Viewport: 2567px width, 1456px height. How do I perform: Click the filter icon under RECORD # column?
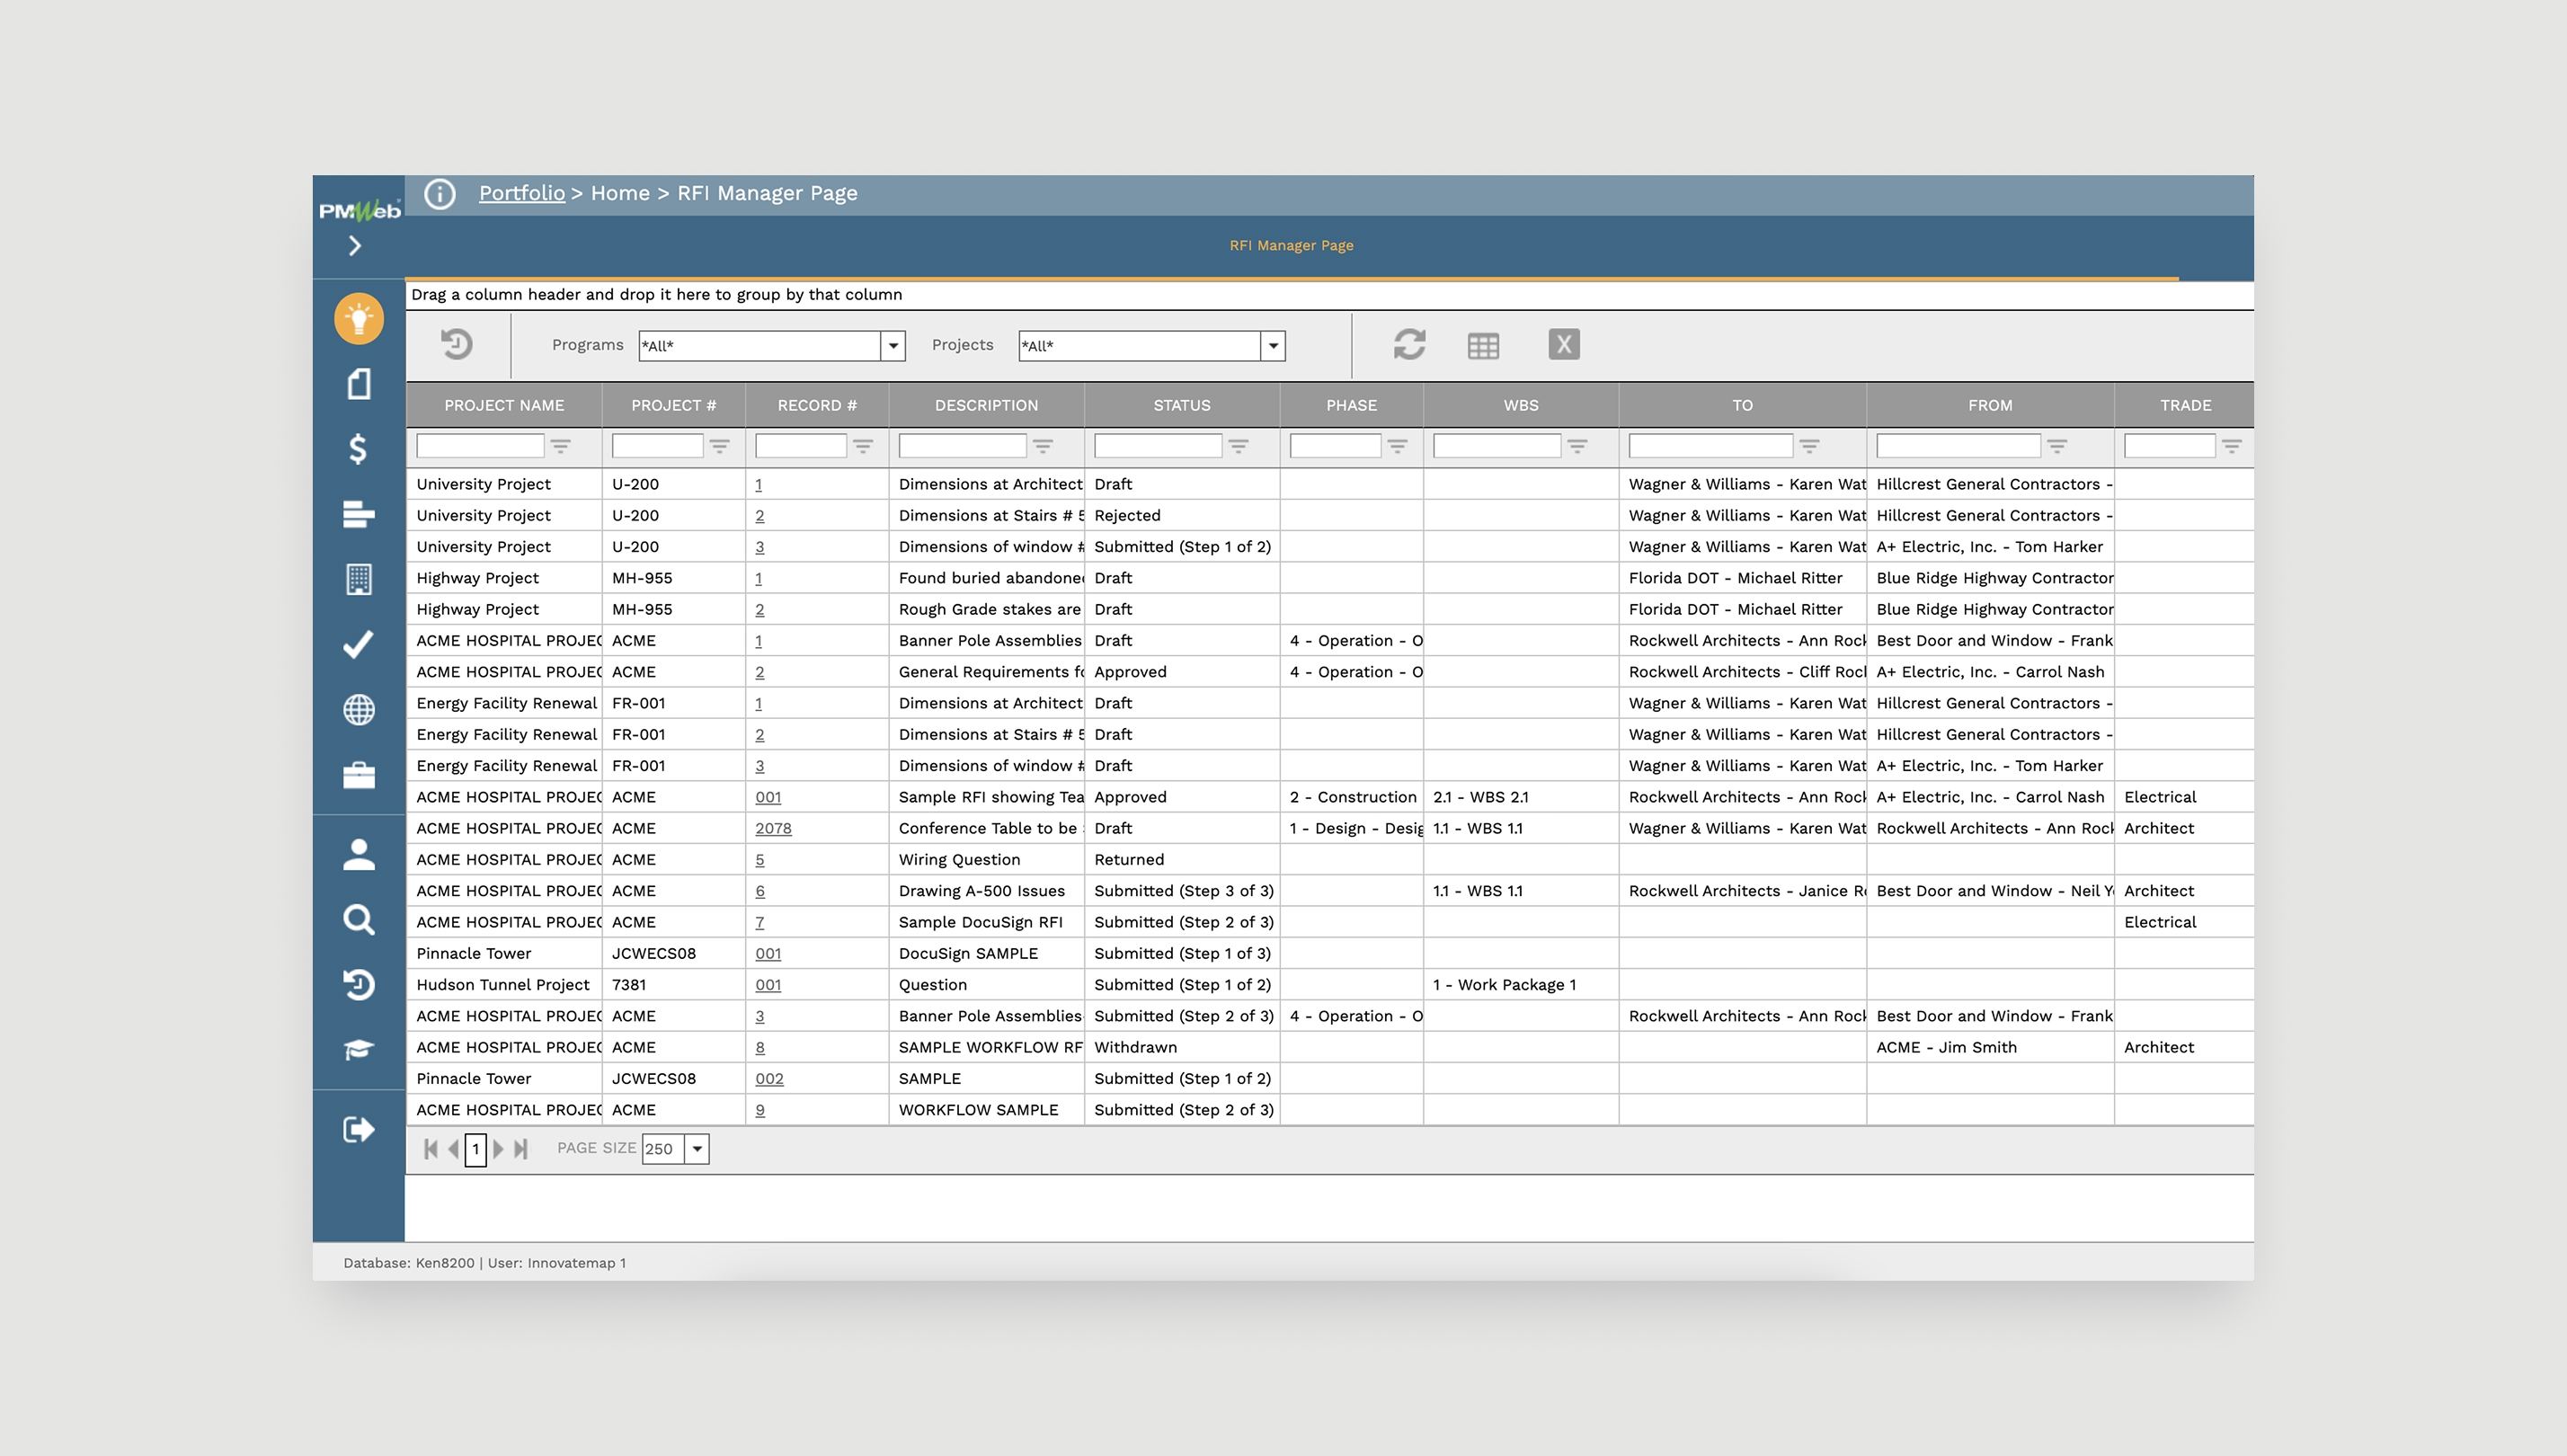(x=863, y=446)
